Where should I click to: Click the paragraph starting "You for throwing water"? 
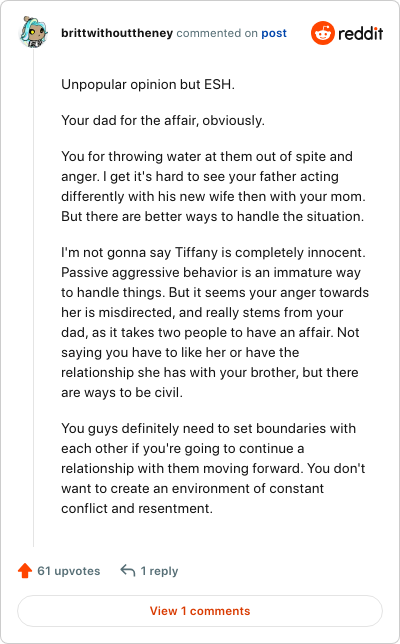coord(214,186)
